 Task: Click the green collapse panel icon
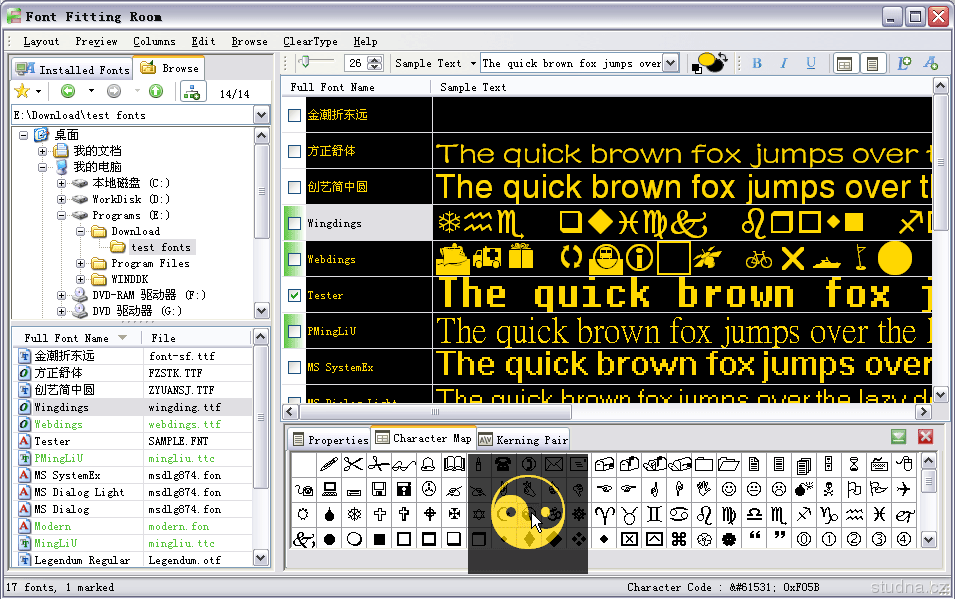899,437
